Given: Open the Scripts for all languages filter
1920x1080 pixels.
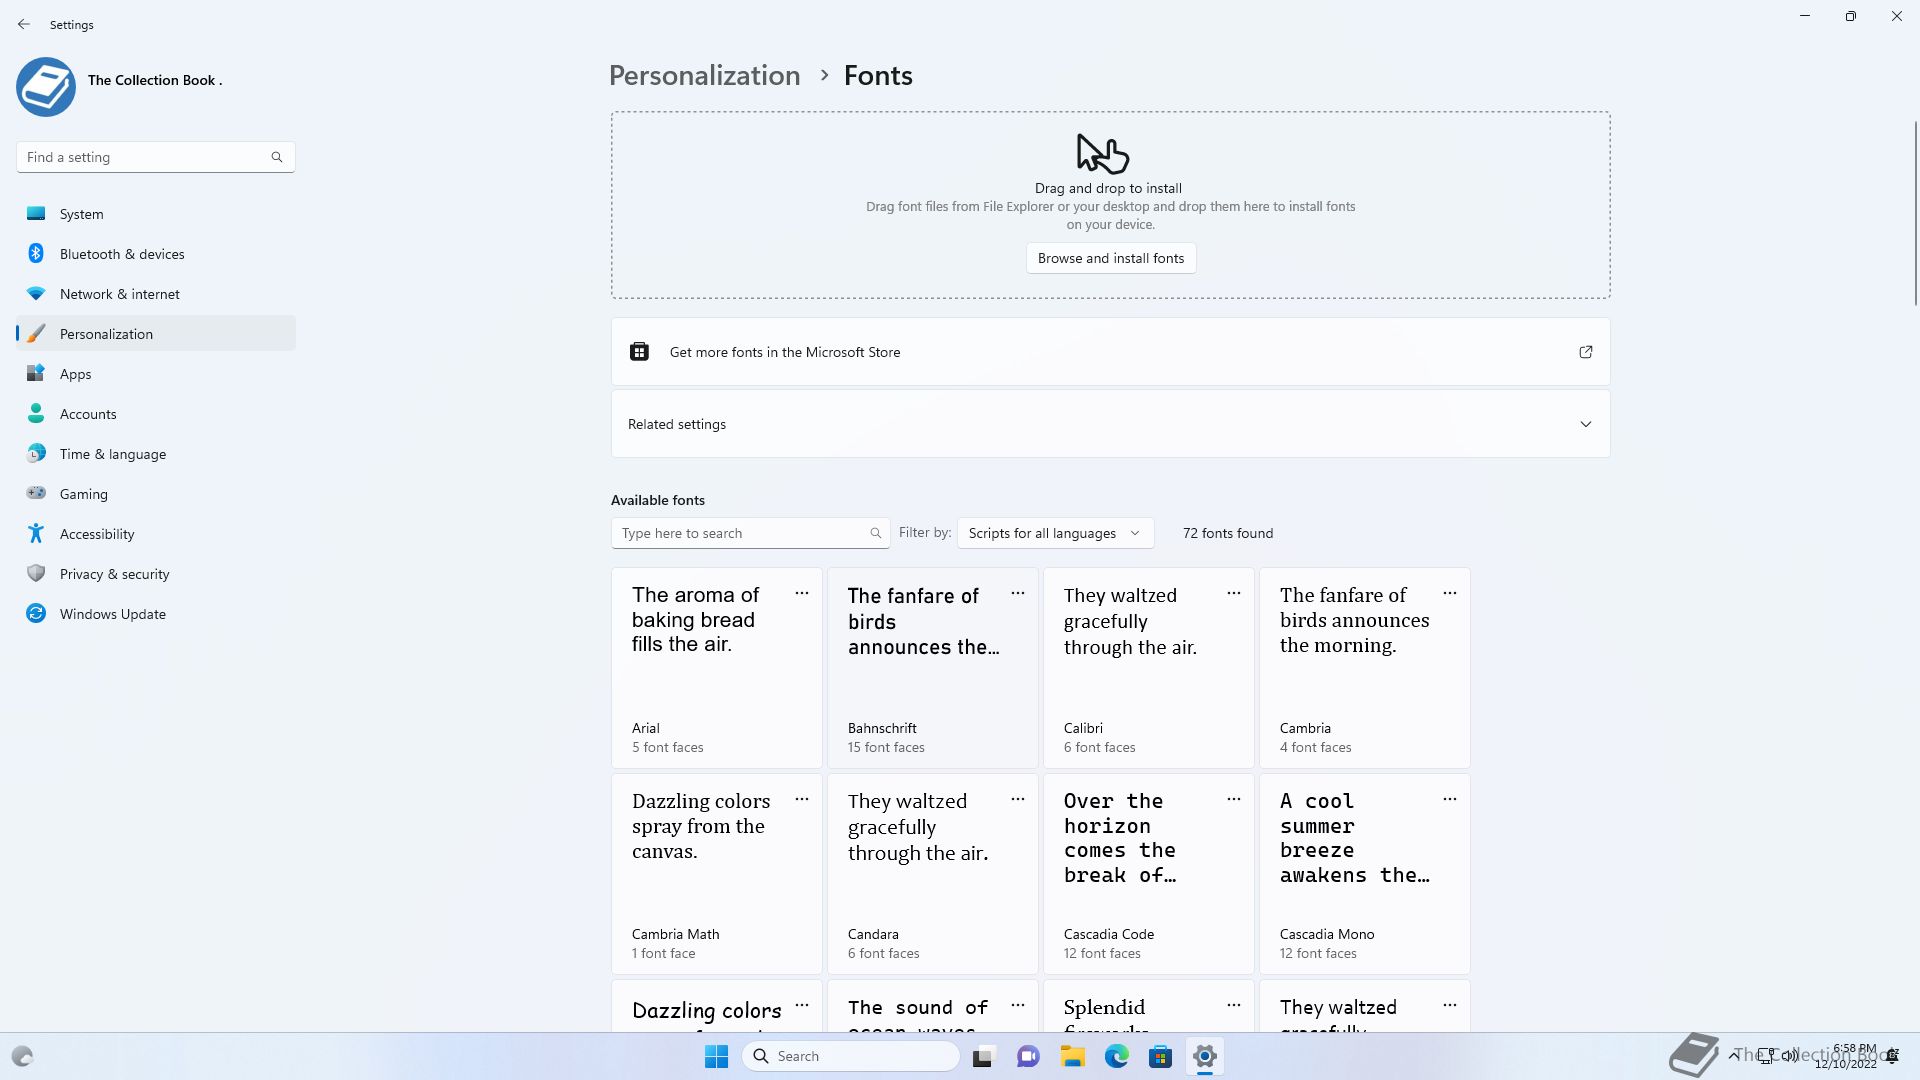Looking at the screenshot, I should click(1055, 533).
